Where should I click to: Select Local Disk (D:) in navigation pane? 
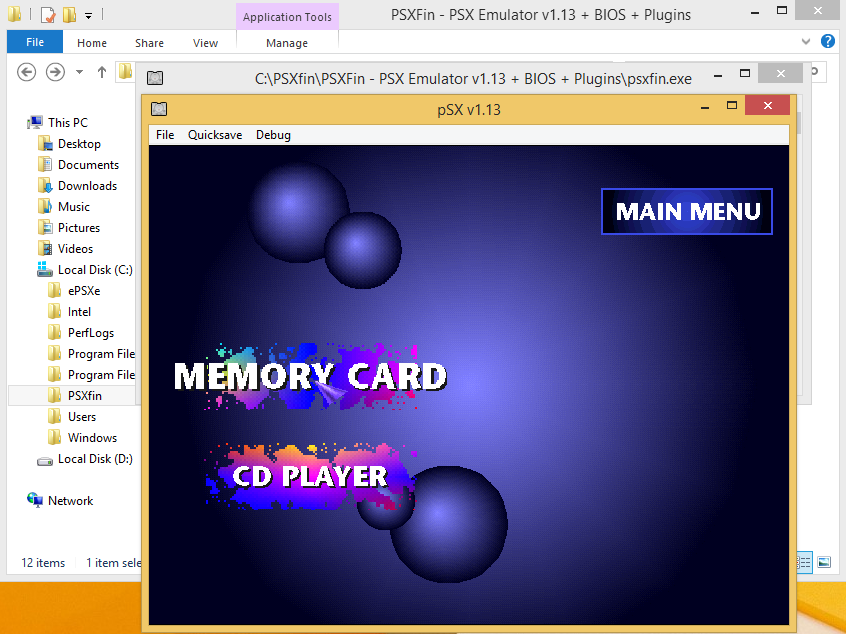pos(95,459)
